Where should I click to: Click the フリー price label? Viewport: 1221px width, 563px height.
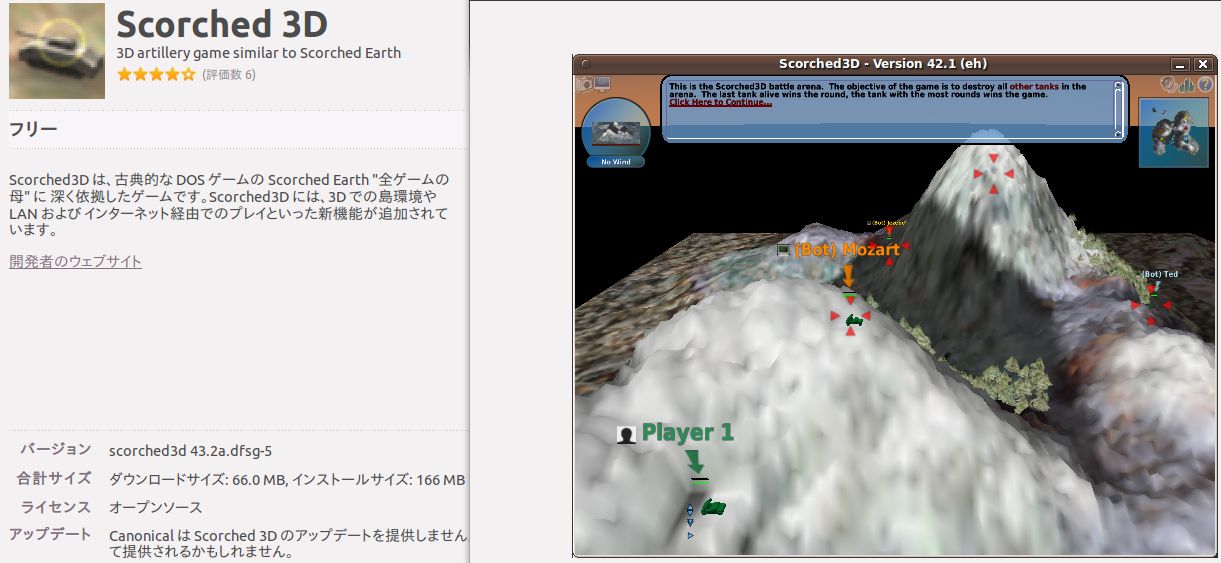tap(33, 129)
